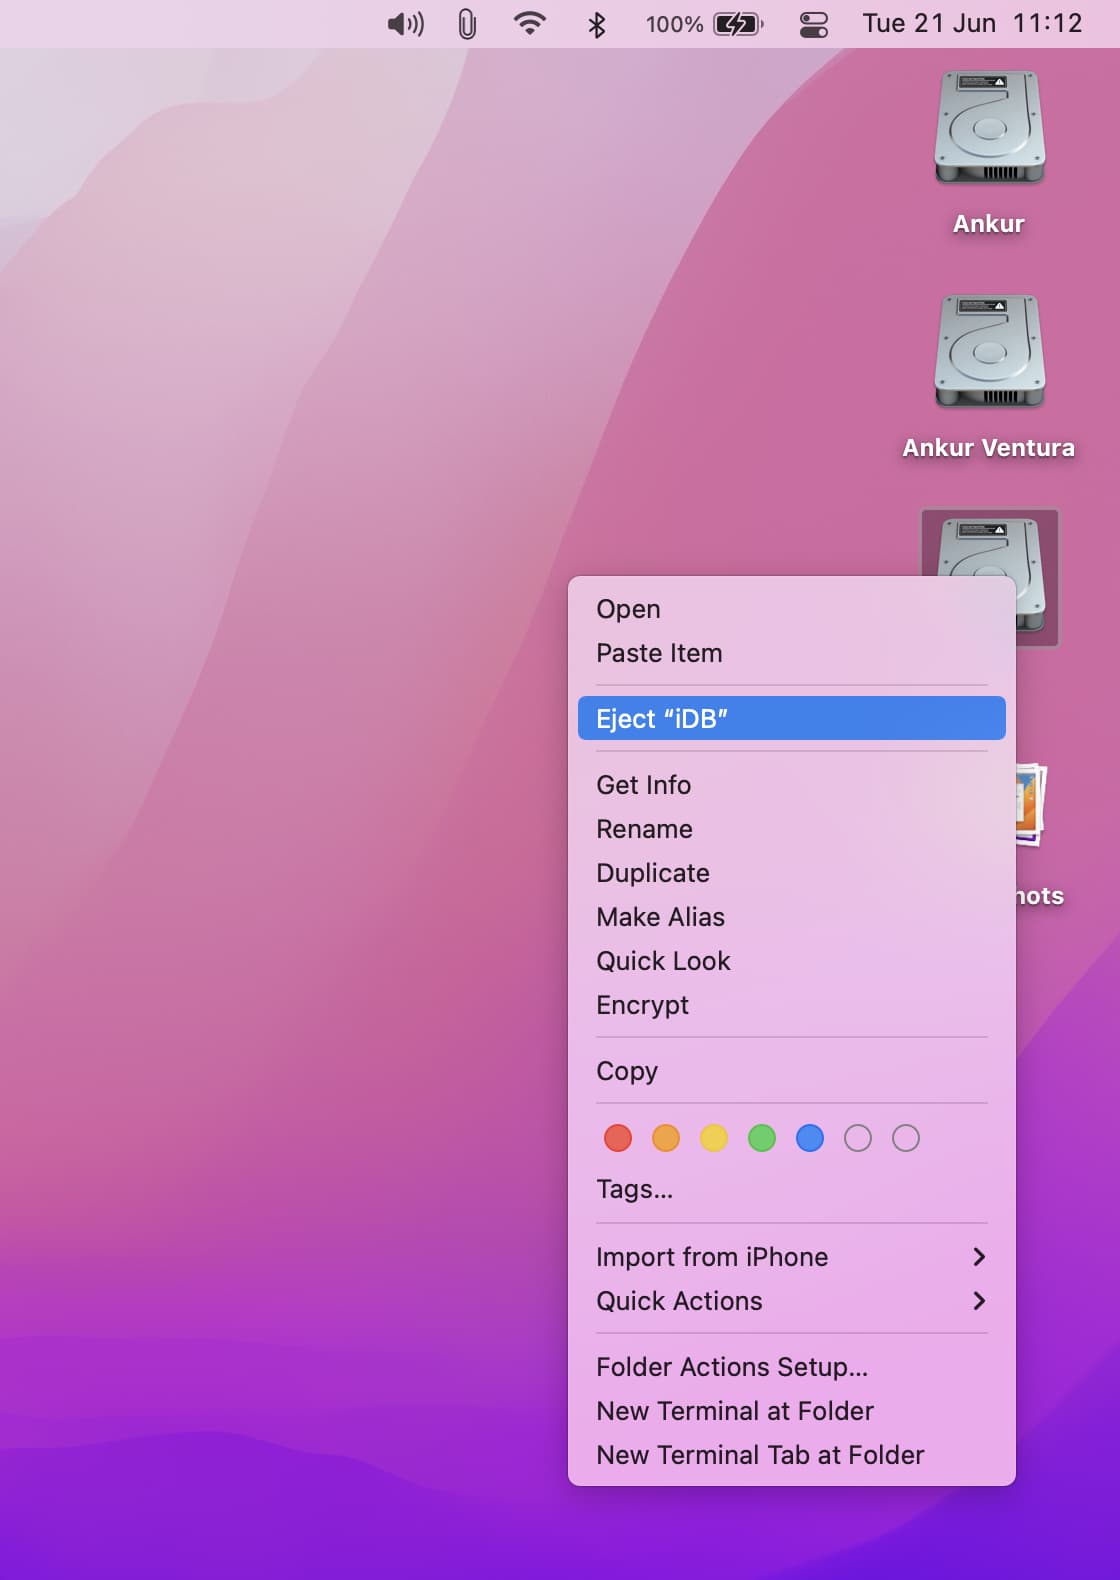Open Folder Actions Setup…
The height and width of the screenshot is (1580, 1120).
792,1367
